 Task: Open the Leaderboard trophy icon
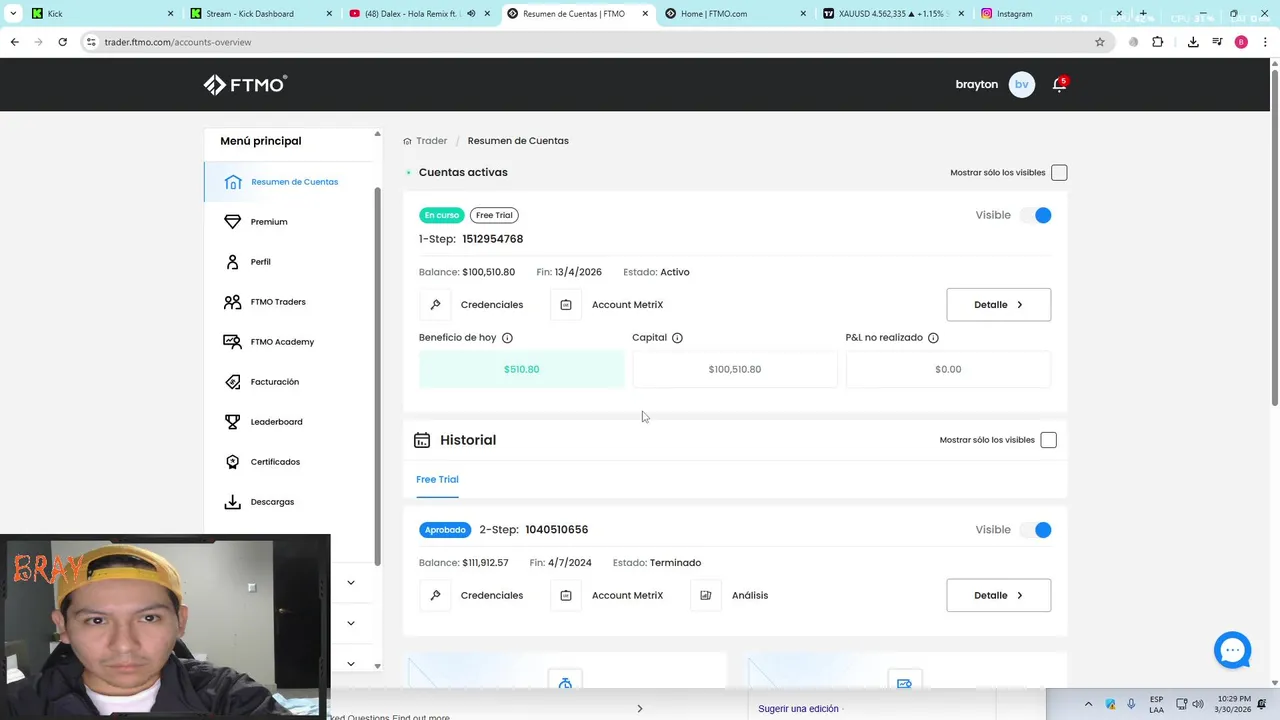tap(233, 422)
